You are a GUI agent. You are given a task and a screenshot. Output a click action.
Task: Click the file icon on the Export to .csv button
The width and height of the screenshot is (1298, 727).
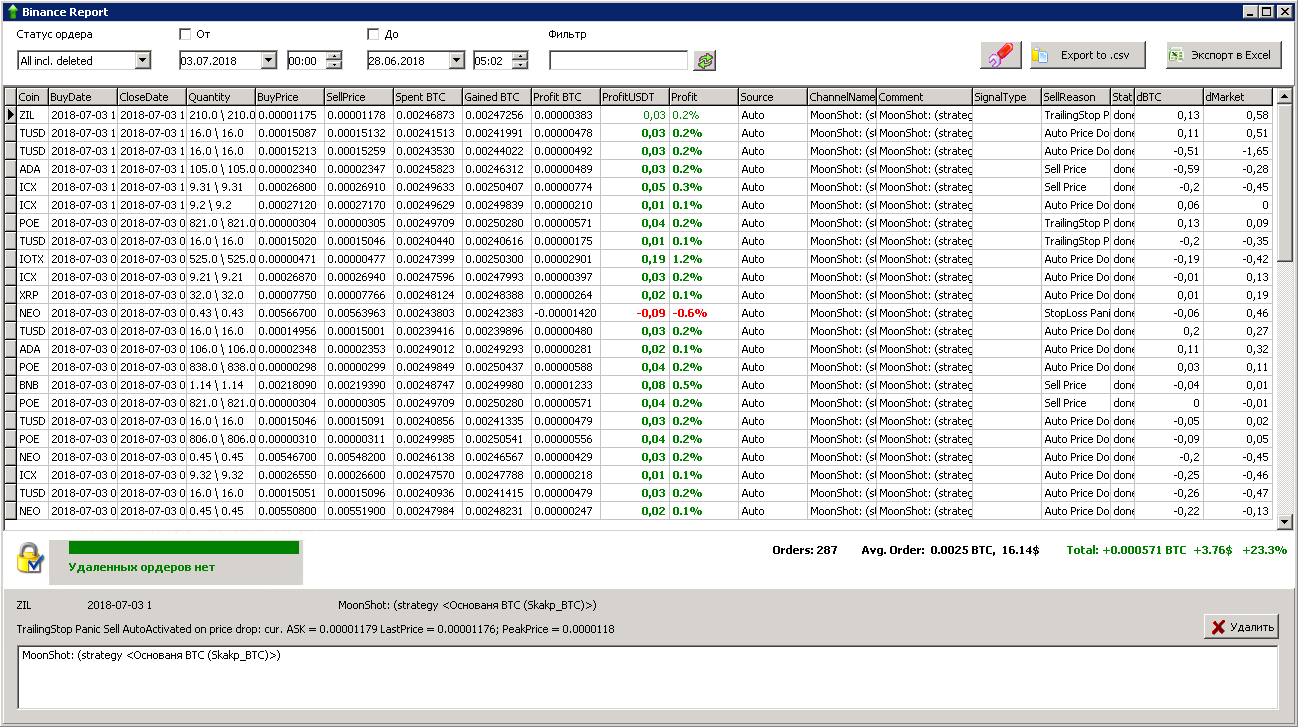[1040, 56]
